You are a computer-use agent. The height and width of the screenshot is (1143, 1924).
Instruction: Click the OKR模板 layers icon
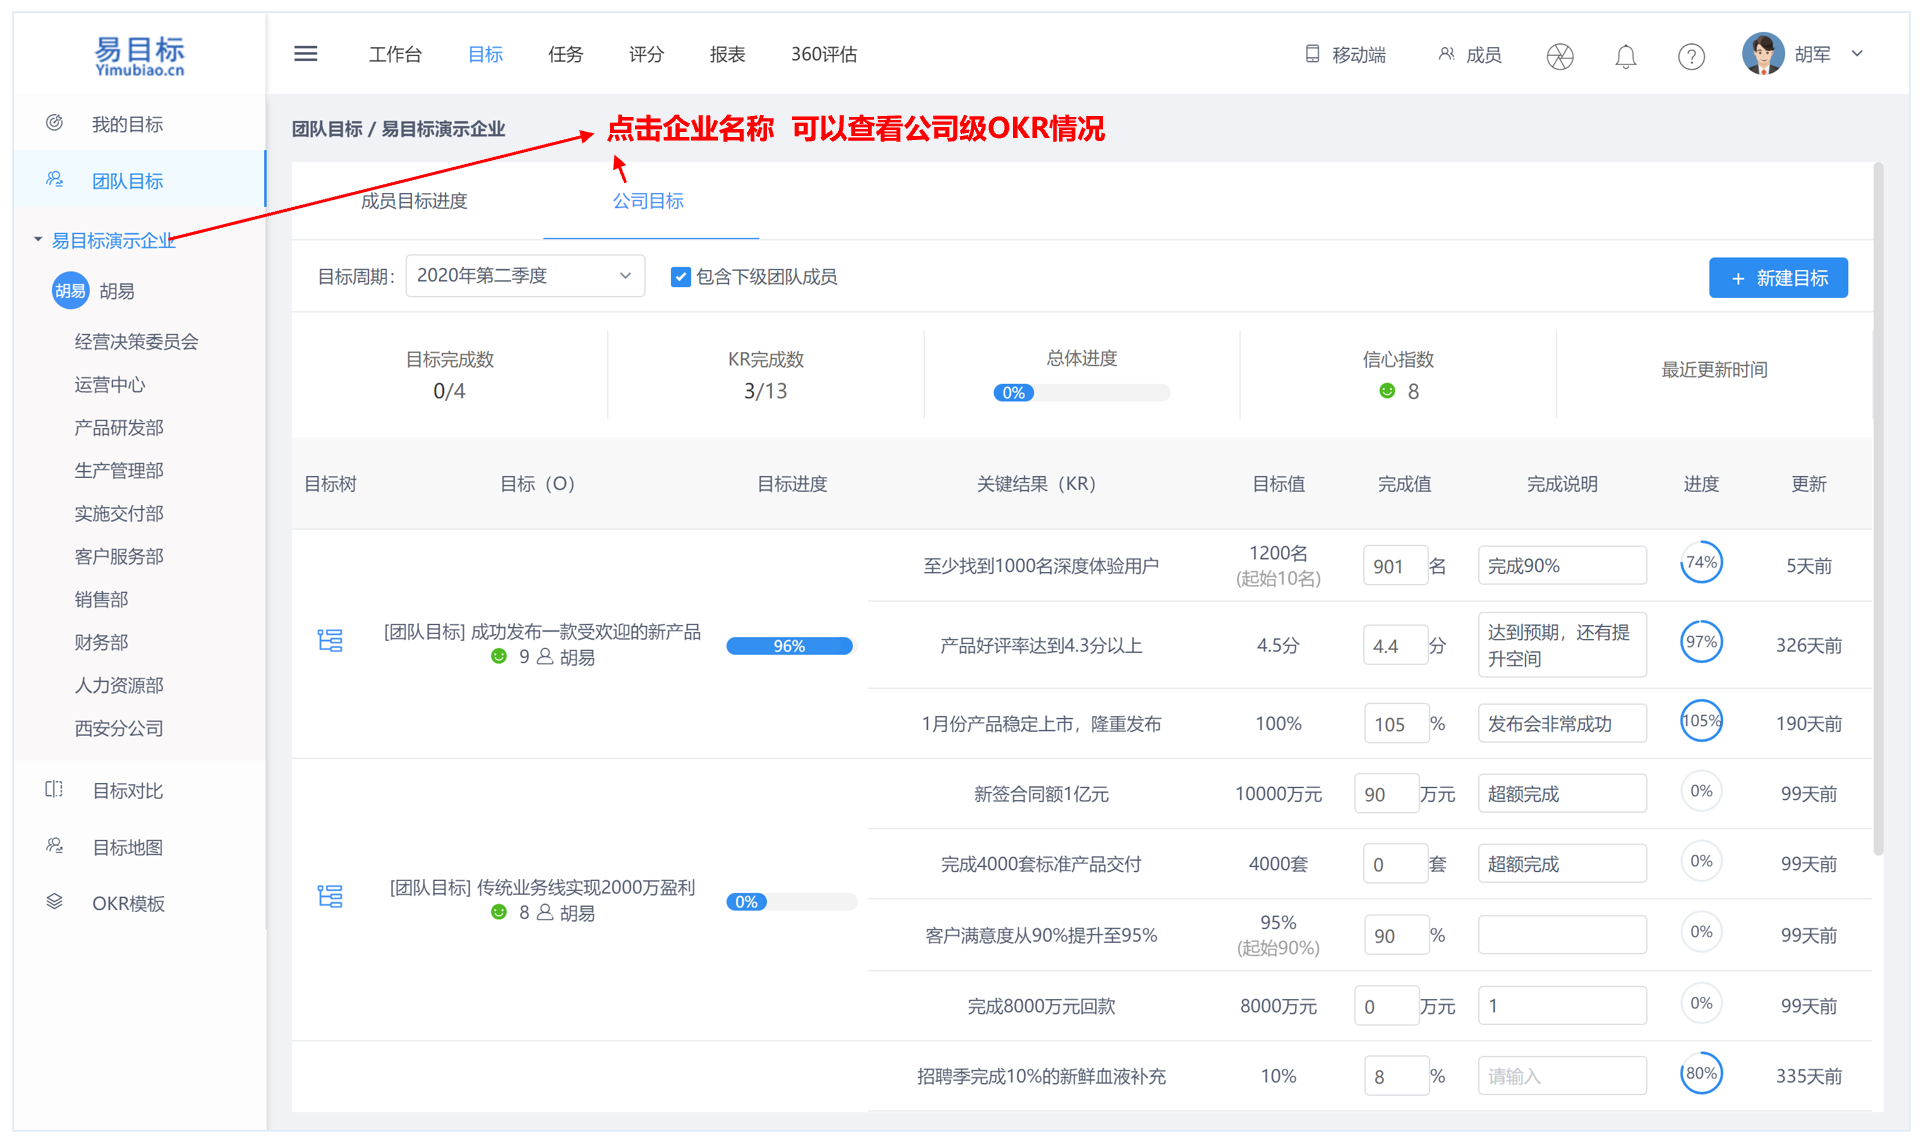[x=55, y=903]
